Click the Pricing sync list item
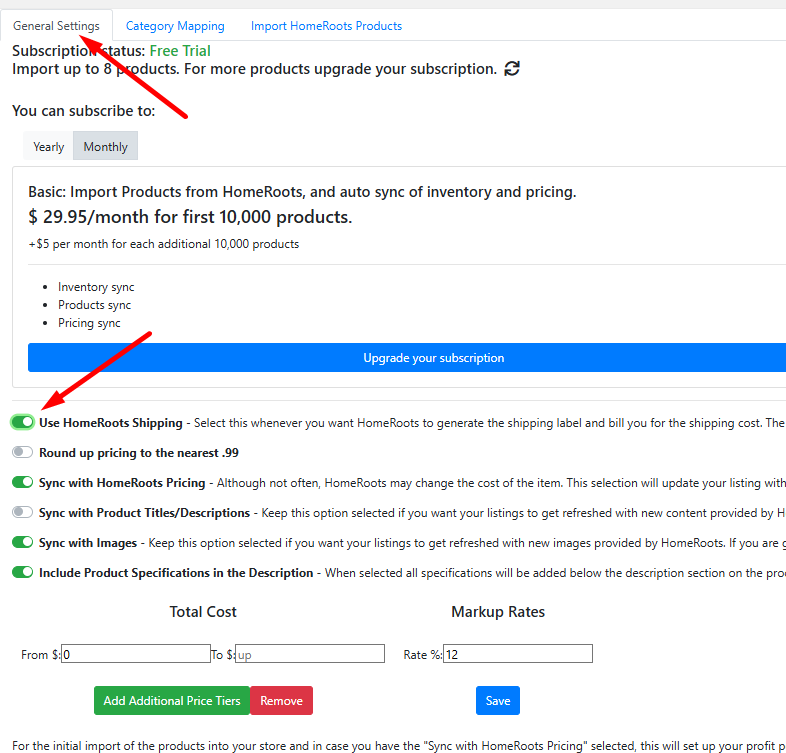 click(x=89, y=323)
